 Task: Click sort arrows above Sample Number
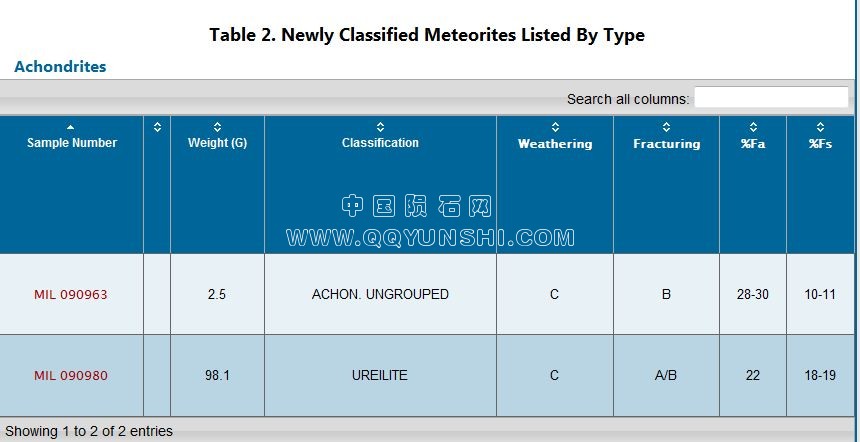pyautogui.click(x=71, y=127)
